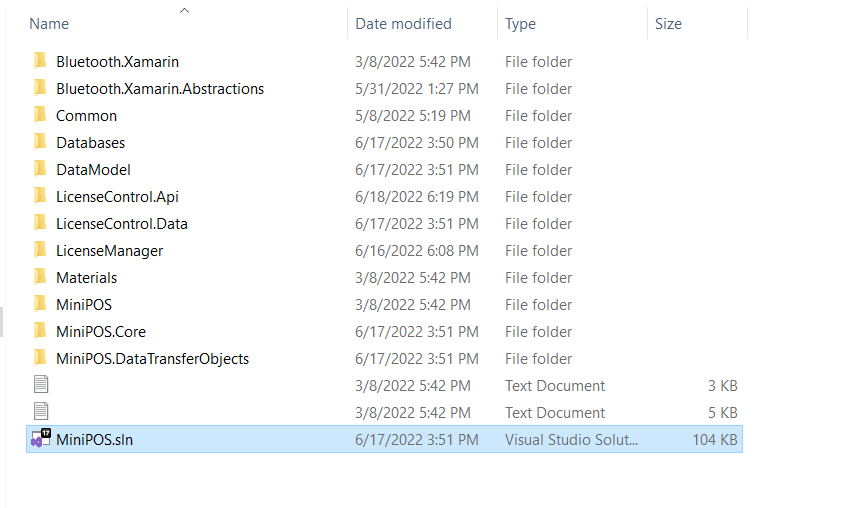Sort files by Date modified column

pyautogui.click(x=403, y=24)
